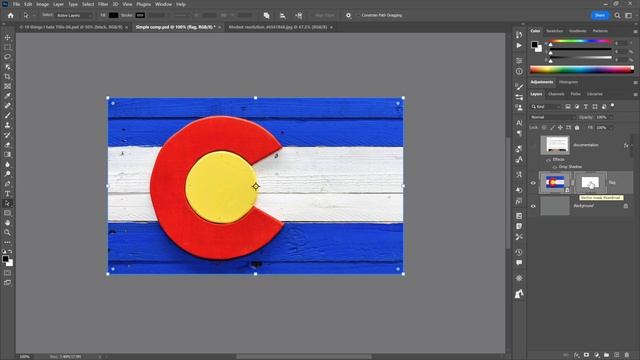
Task: Toggle Drop Shadow effect visibility
Action: 555,167
